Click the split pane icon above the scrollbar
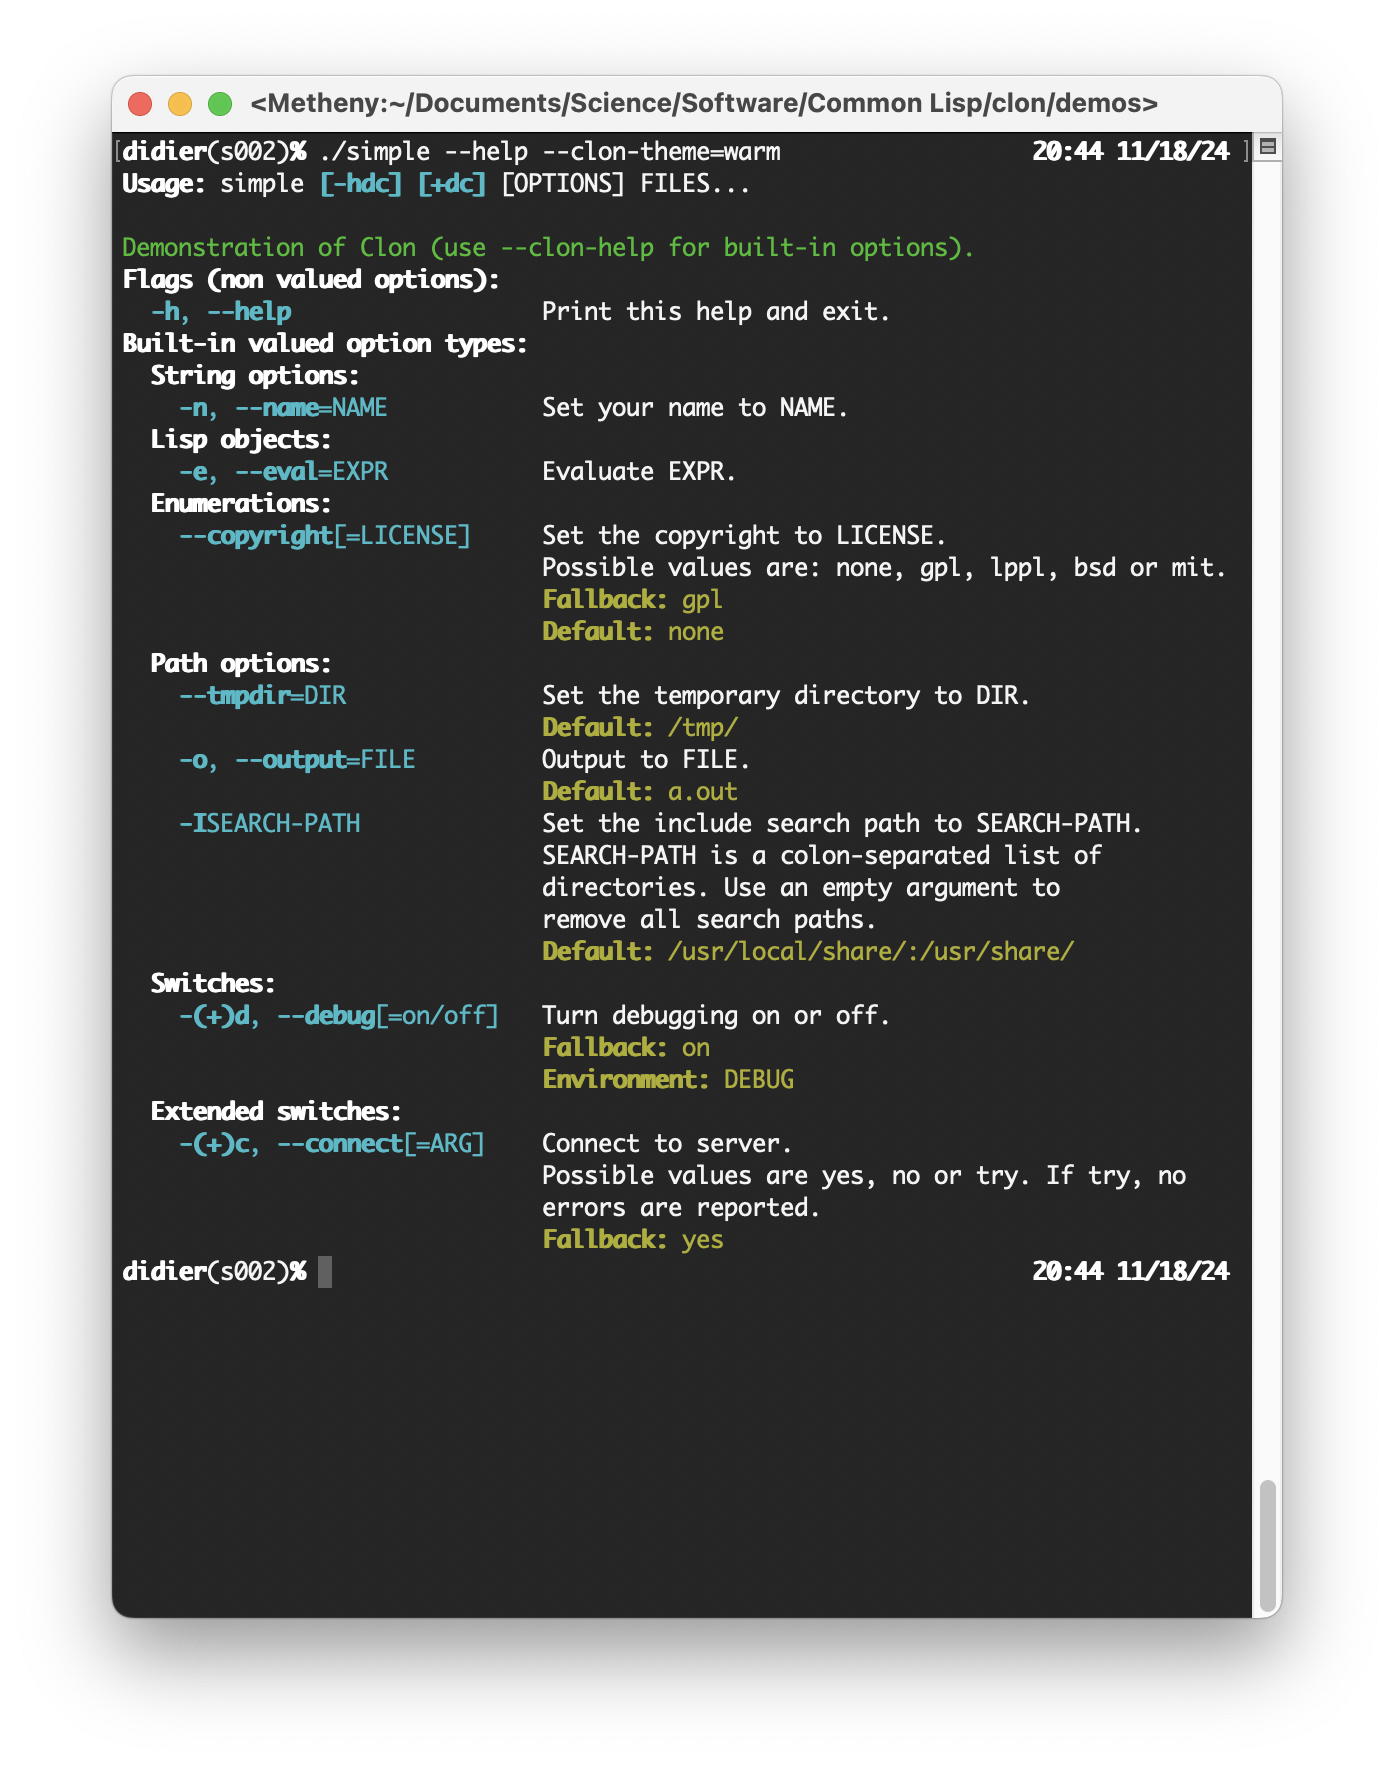This screenshot has height=1766, width=1394. 1267,147
